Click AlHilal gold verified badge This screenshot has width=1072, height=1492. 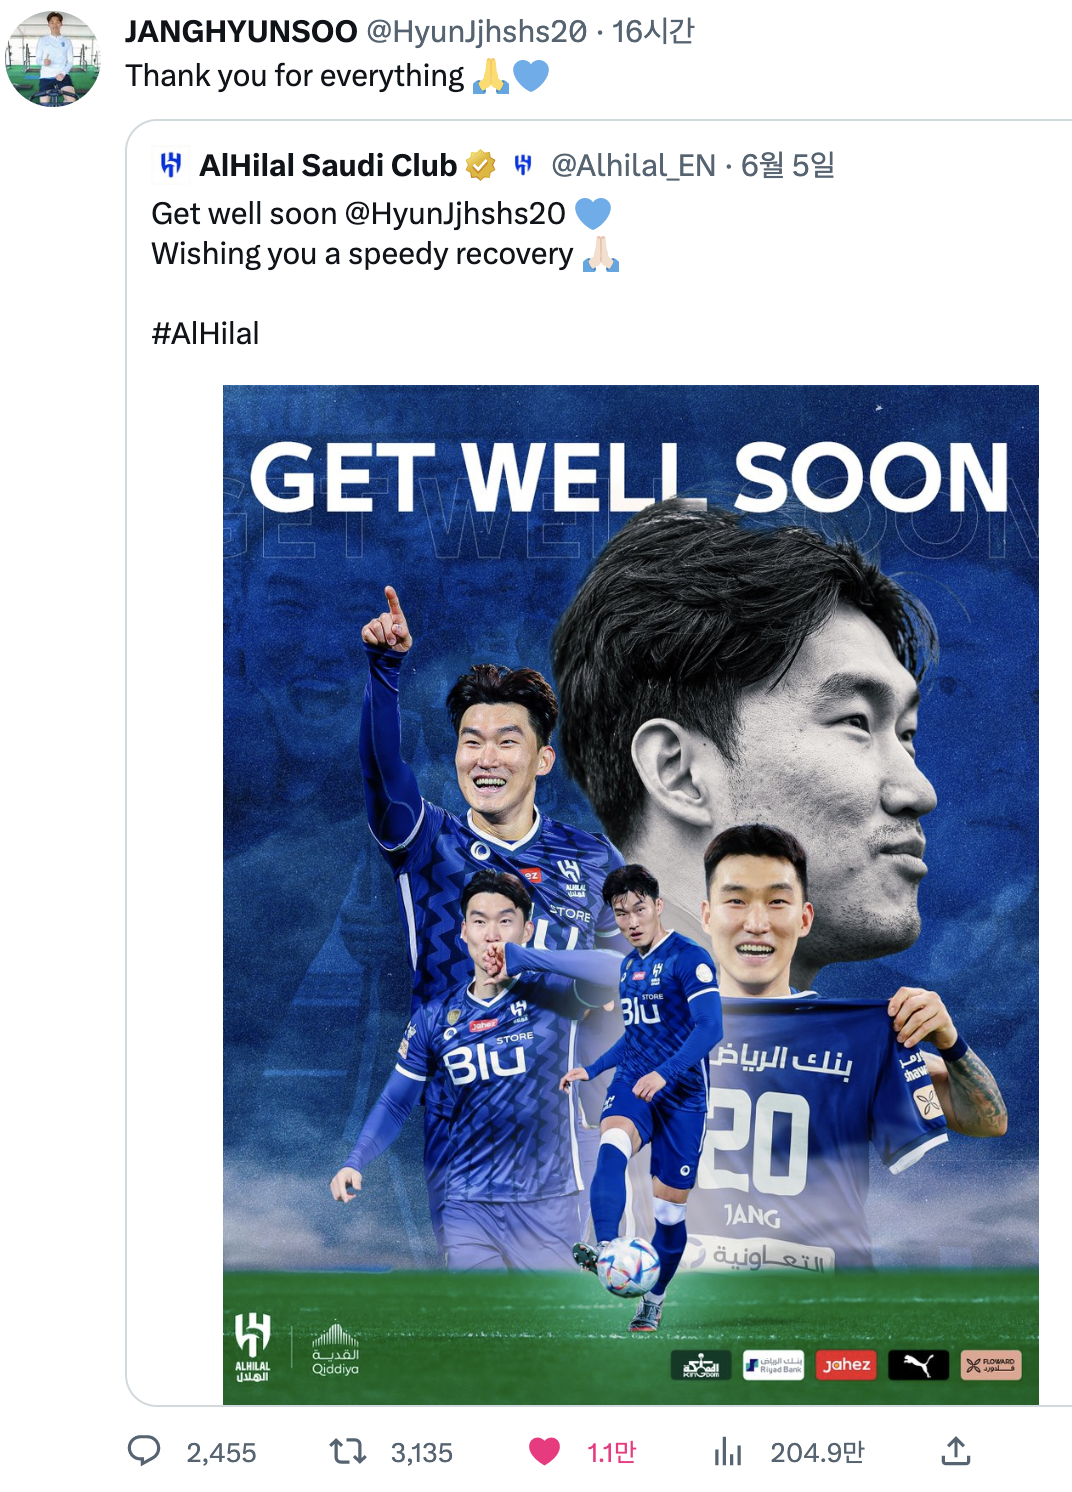point(481,165)
